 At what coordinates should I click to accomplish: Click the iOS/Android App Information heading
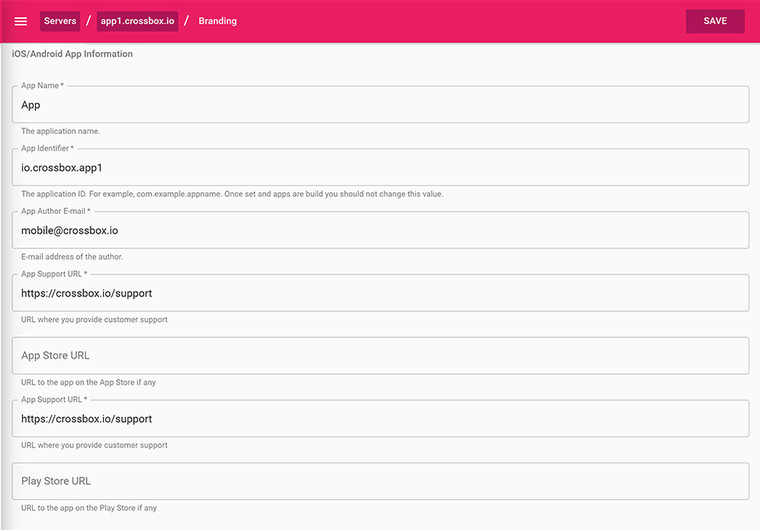click(72, 54)
